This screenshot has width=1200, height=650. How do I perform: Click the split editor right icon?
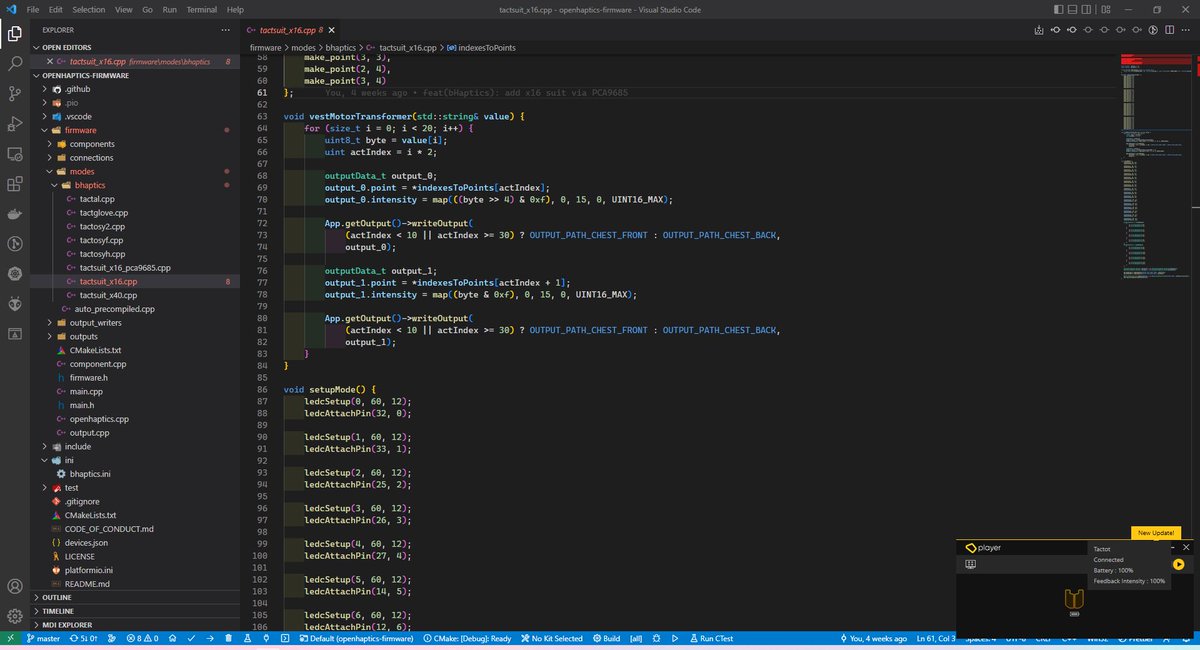tap(1171, 29)
